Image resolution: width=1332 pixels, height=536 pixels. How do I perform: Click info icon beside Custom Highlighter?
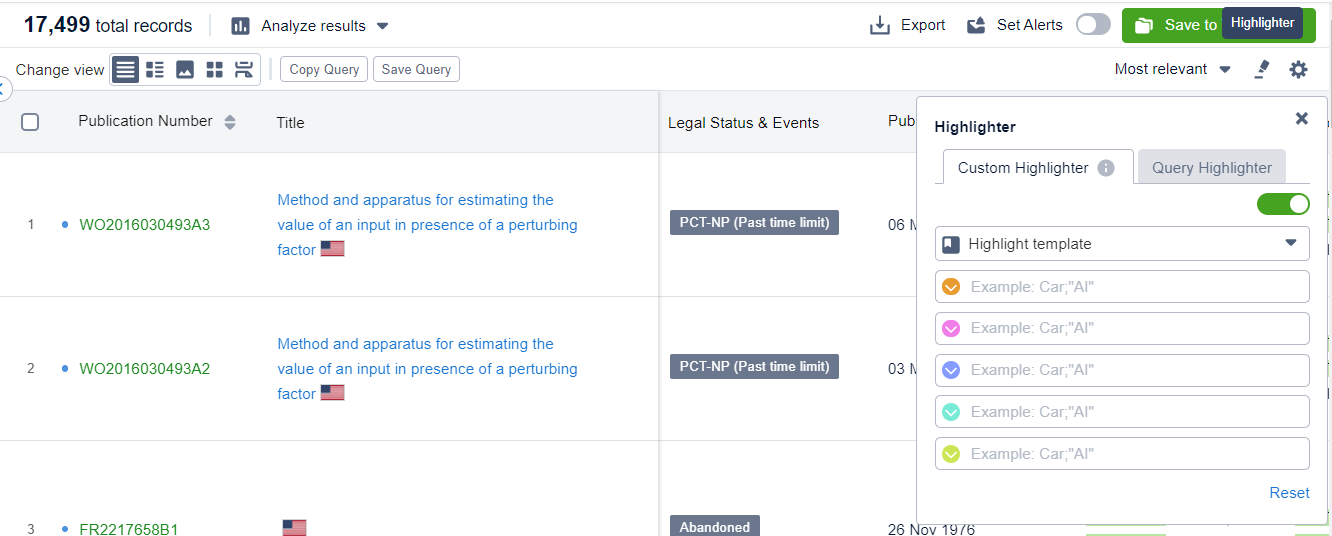tap(1106, 168)
